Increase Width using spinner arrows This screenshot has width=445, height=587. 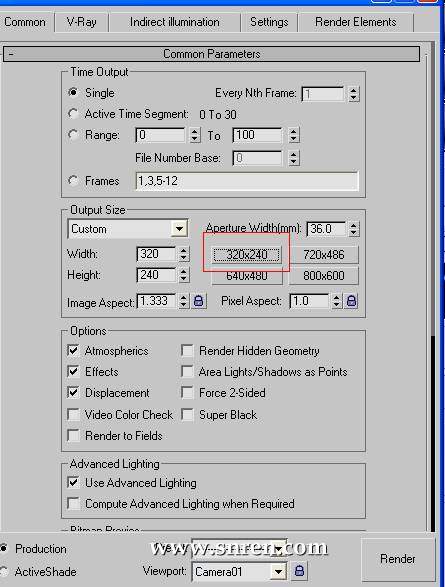(x=183, y=250)
